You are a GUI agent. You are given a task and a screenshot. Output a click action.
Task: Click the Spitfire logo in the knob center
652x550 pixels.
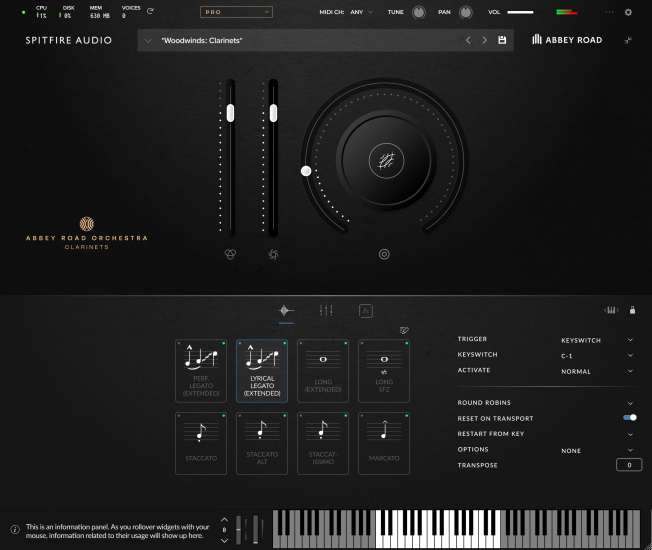[386, 161]
